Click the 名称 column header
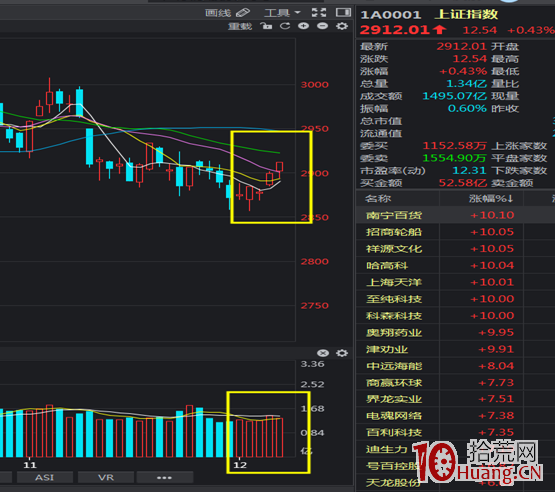555x492 pixels. point(378,199)
